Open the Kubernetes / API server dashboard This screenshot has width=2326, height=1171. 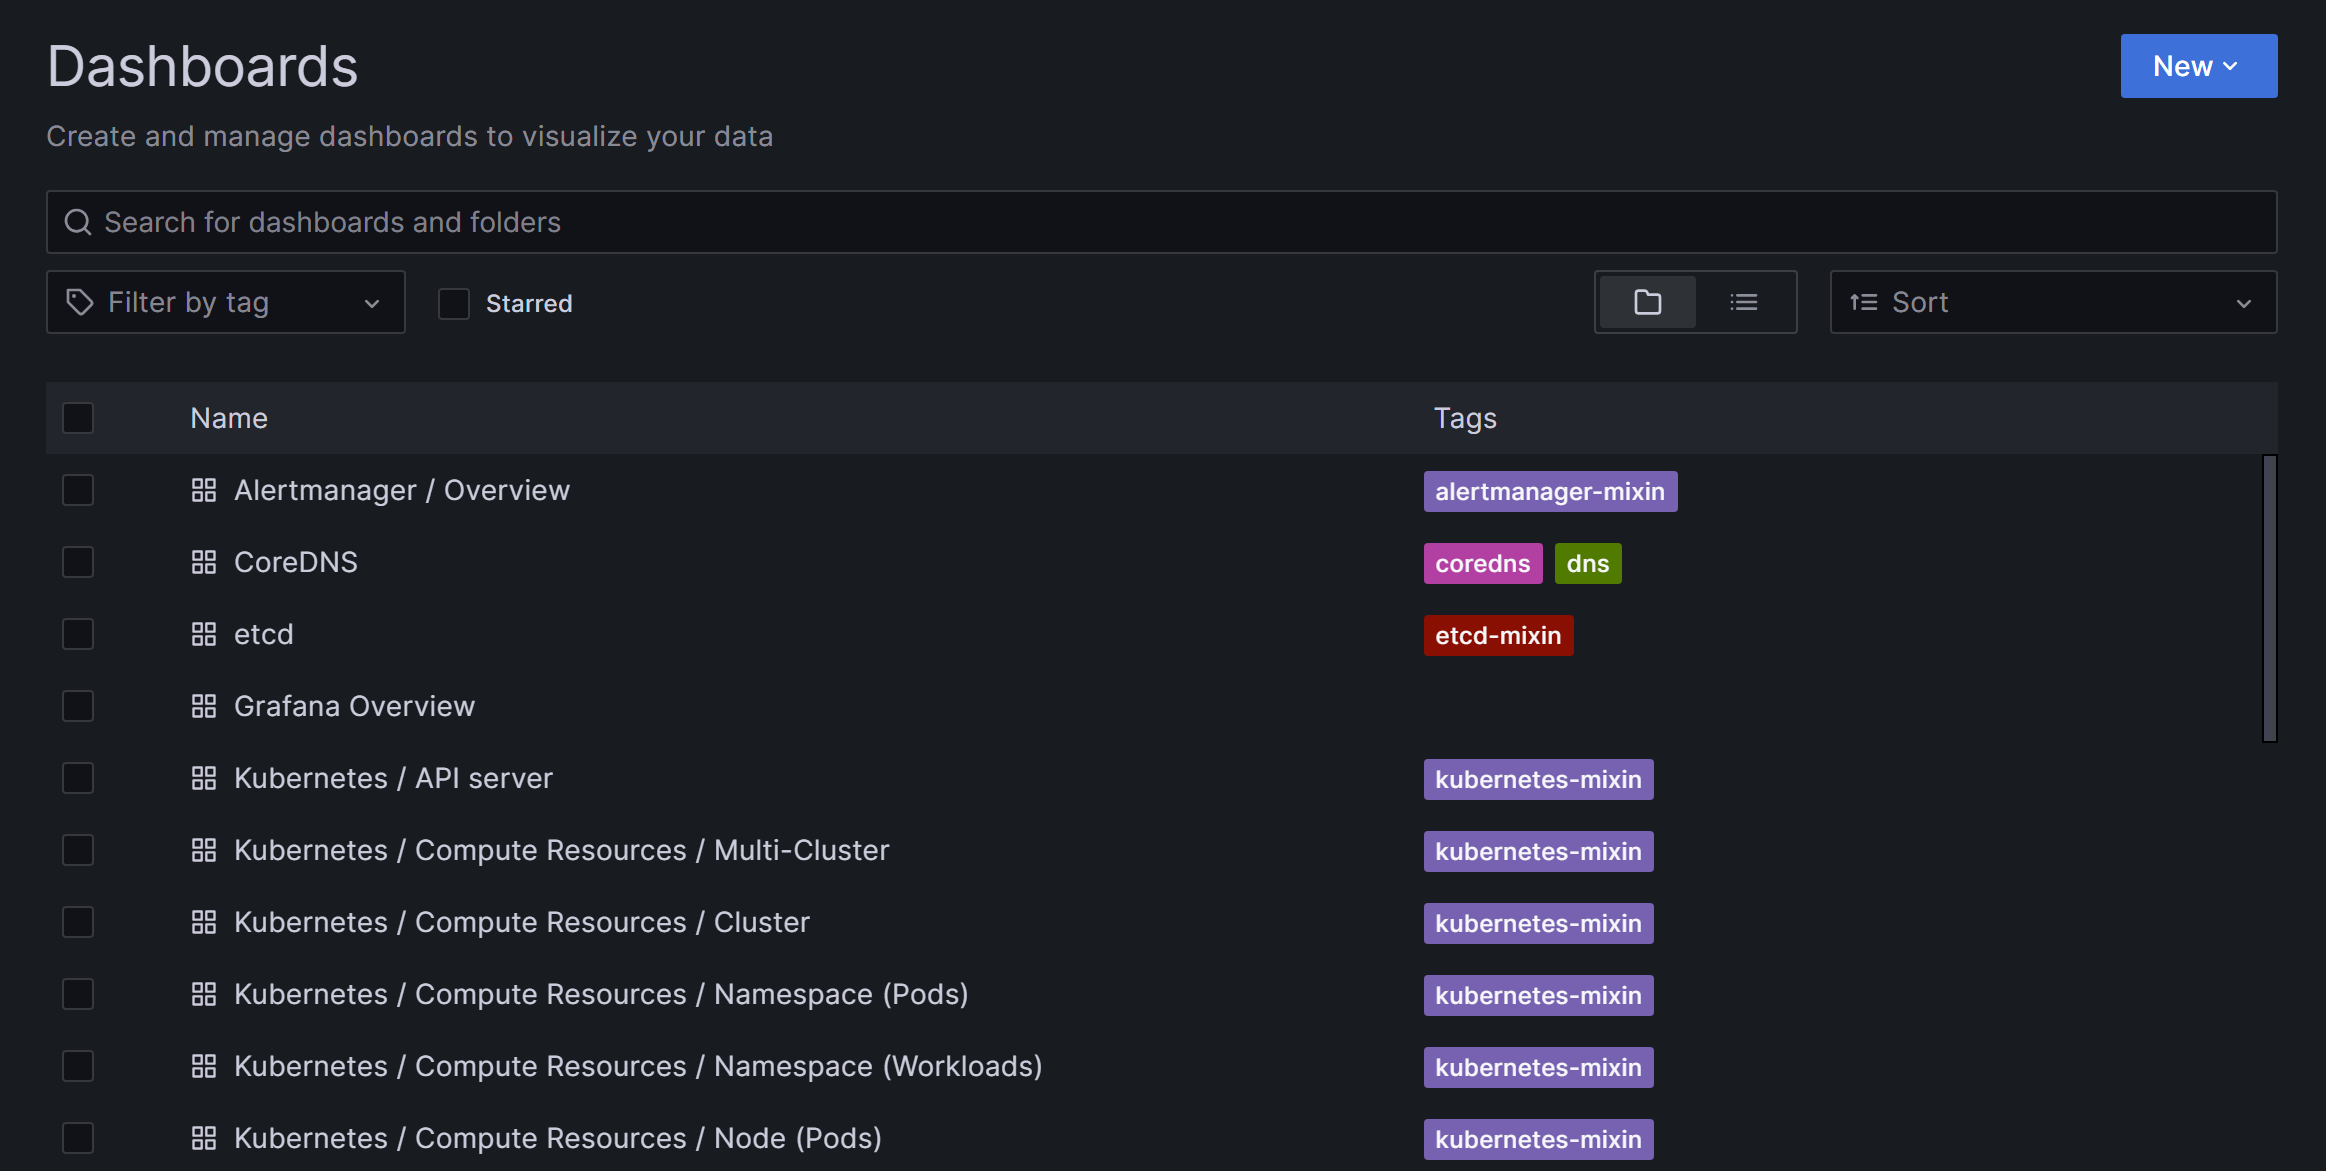pos(393,778)
